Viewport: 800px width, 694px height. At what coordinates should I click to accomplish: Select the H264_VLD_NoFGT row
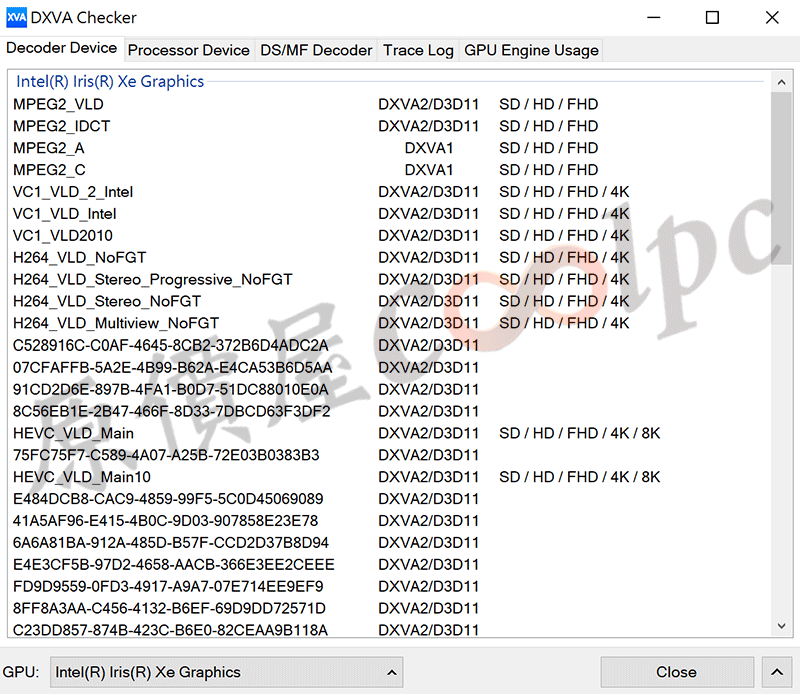pyautogui.click(x=389, y=258)
